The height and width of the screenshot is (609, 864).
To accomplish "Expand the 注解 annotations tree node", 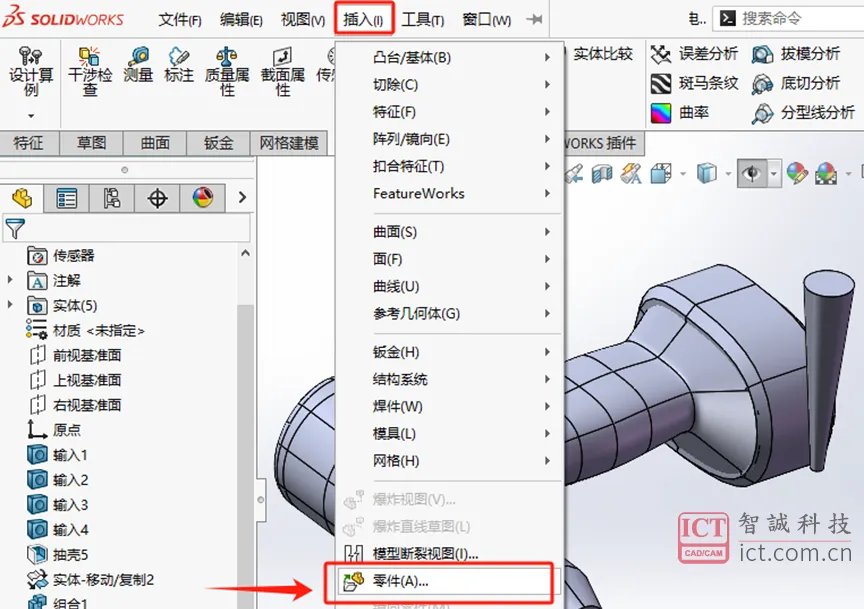I will point(10,280).
